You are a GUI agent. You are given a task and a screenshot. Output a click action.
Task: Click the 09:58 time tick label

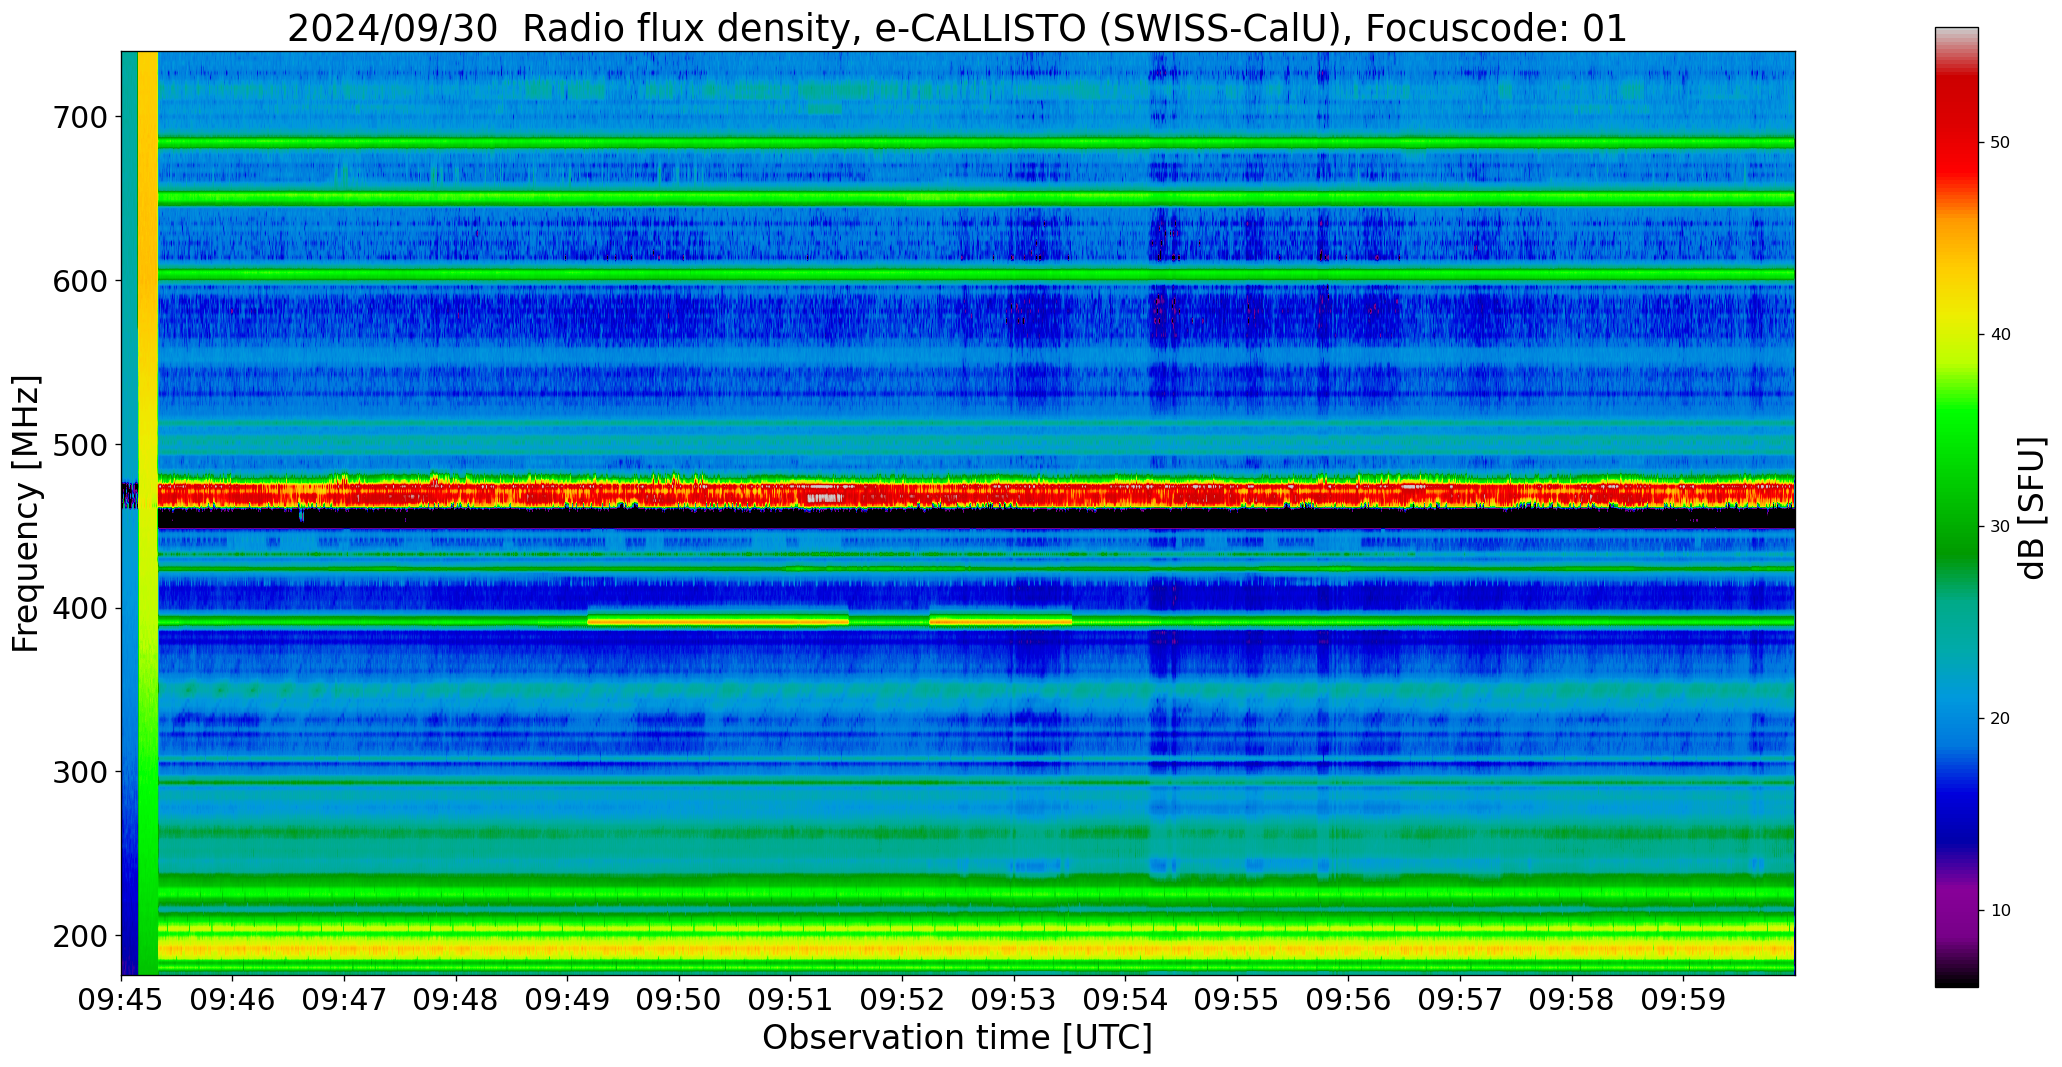click(1572, 1000)
